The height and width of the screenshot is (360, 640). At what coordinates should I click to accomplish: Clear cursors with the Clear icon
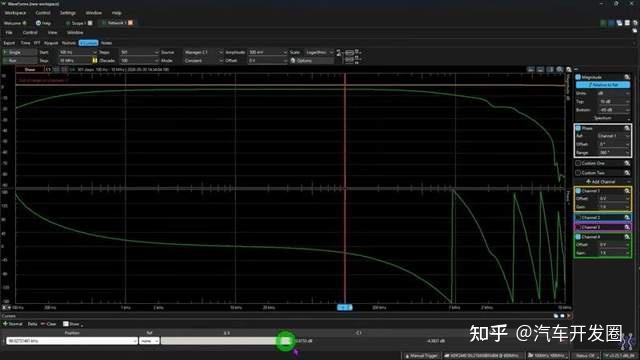tap(43, 324)
